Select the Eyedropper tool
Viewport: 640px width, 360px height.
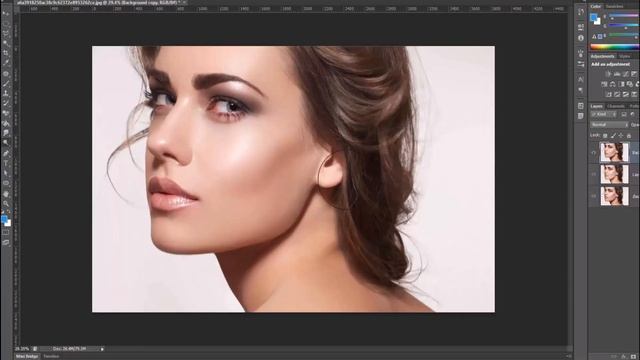click(x=6, y=63)
